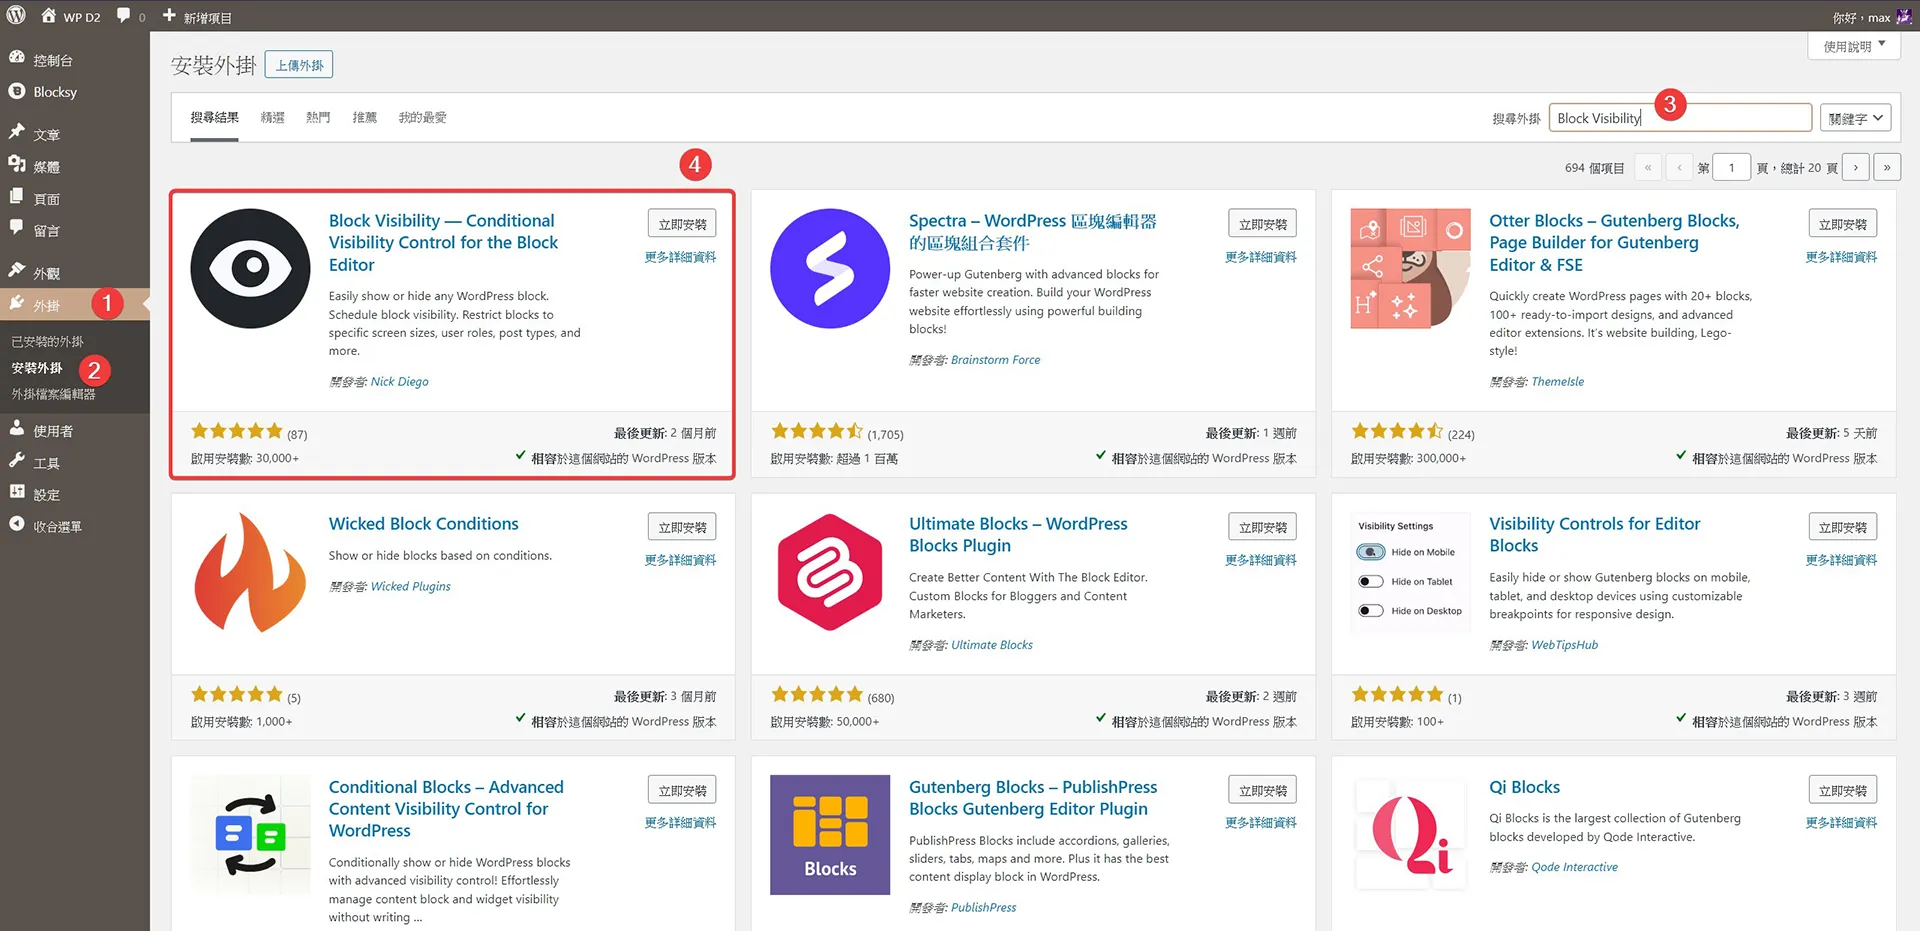Open 安裝外掛 submenu item

pyautogui.click(x=37, y=368)
